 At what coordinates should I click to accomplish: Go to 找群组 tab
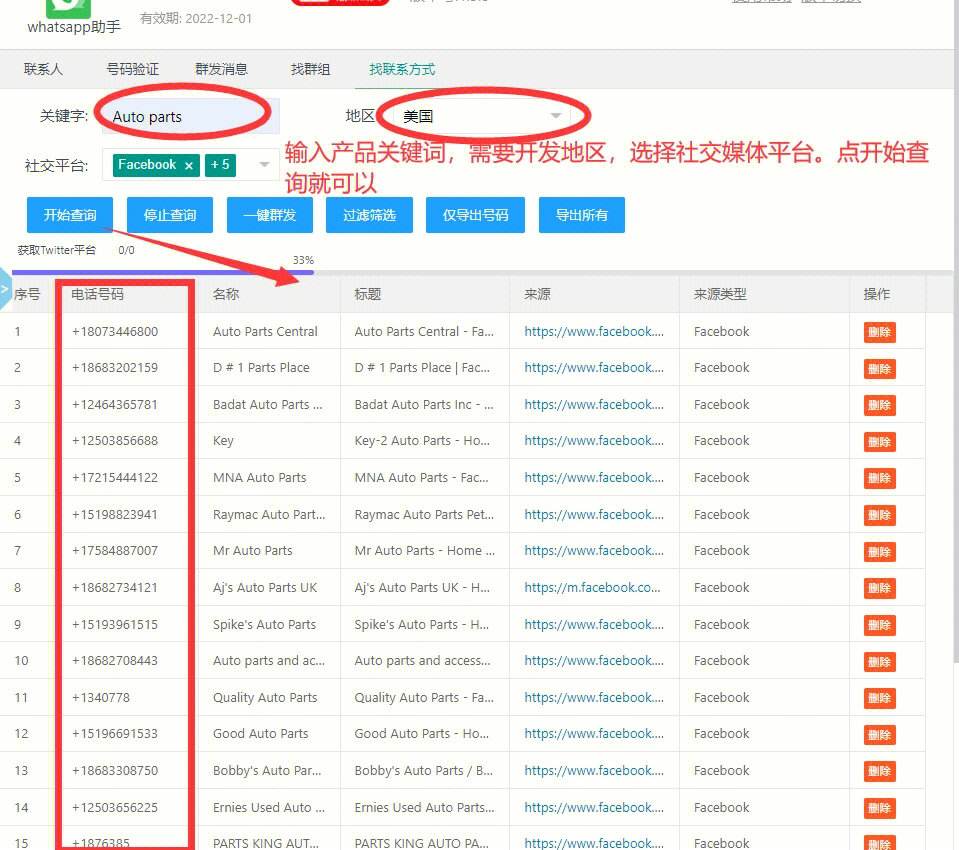pyautogui.click(x=310, y=69)
